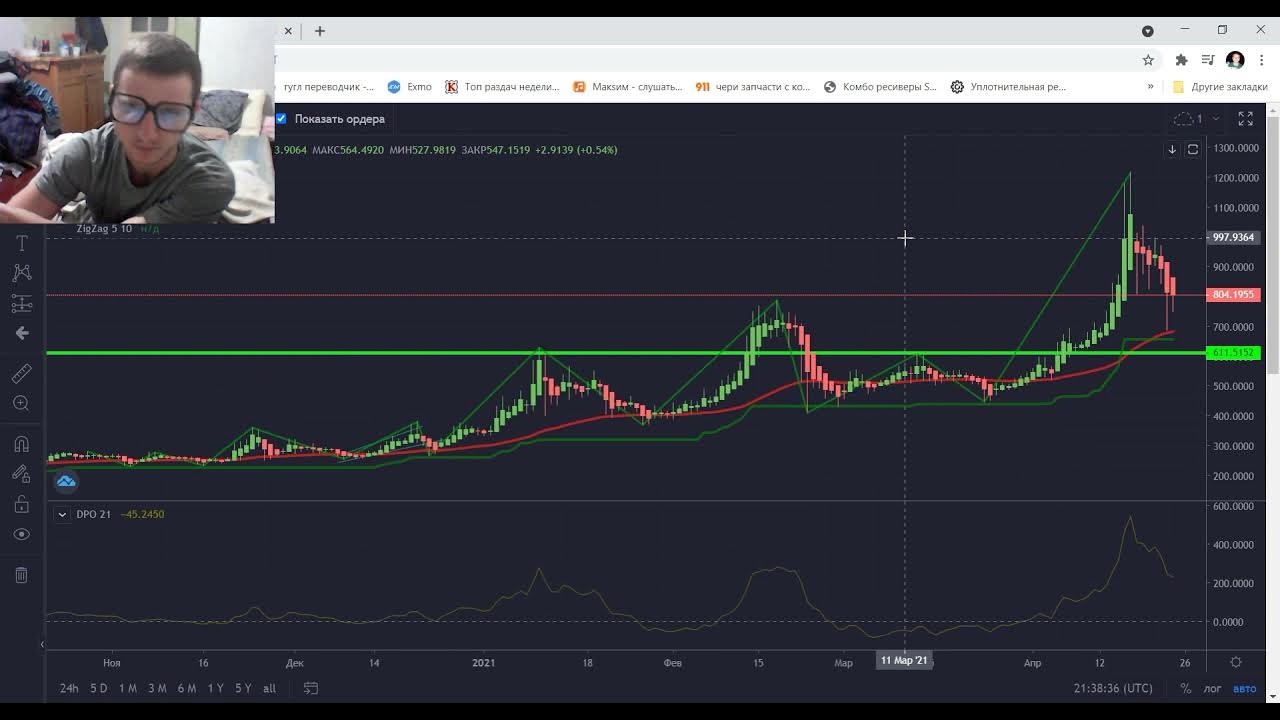
Task: Toggle lock all drawing tools
Action: pos(22,504)
